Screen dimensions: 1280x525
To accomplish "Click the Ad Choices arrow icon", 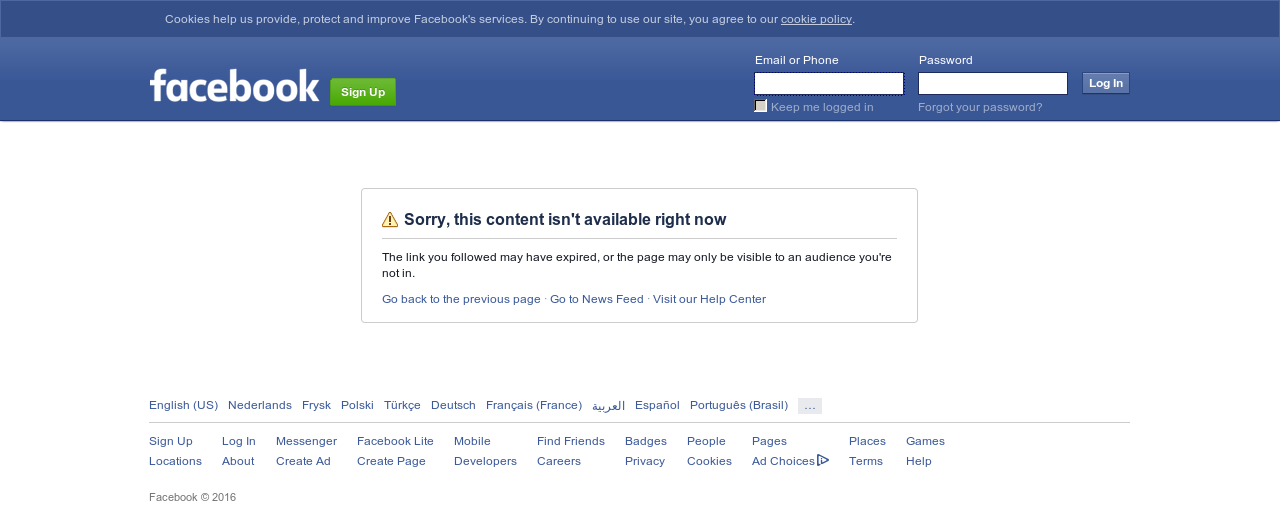I will pyautogui.click(x=823, y=460).
